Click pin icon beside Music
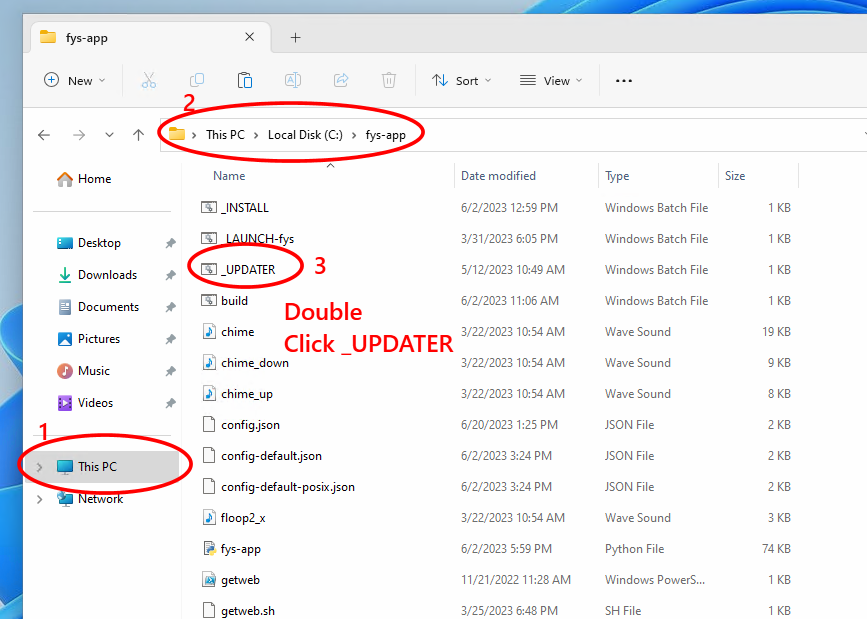The width and height of the screenshot is (867, 619). point(170,371)
